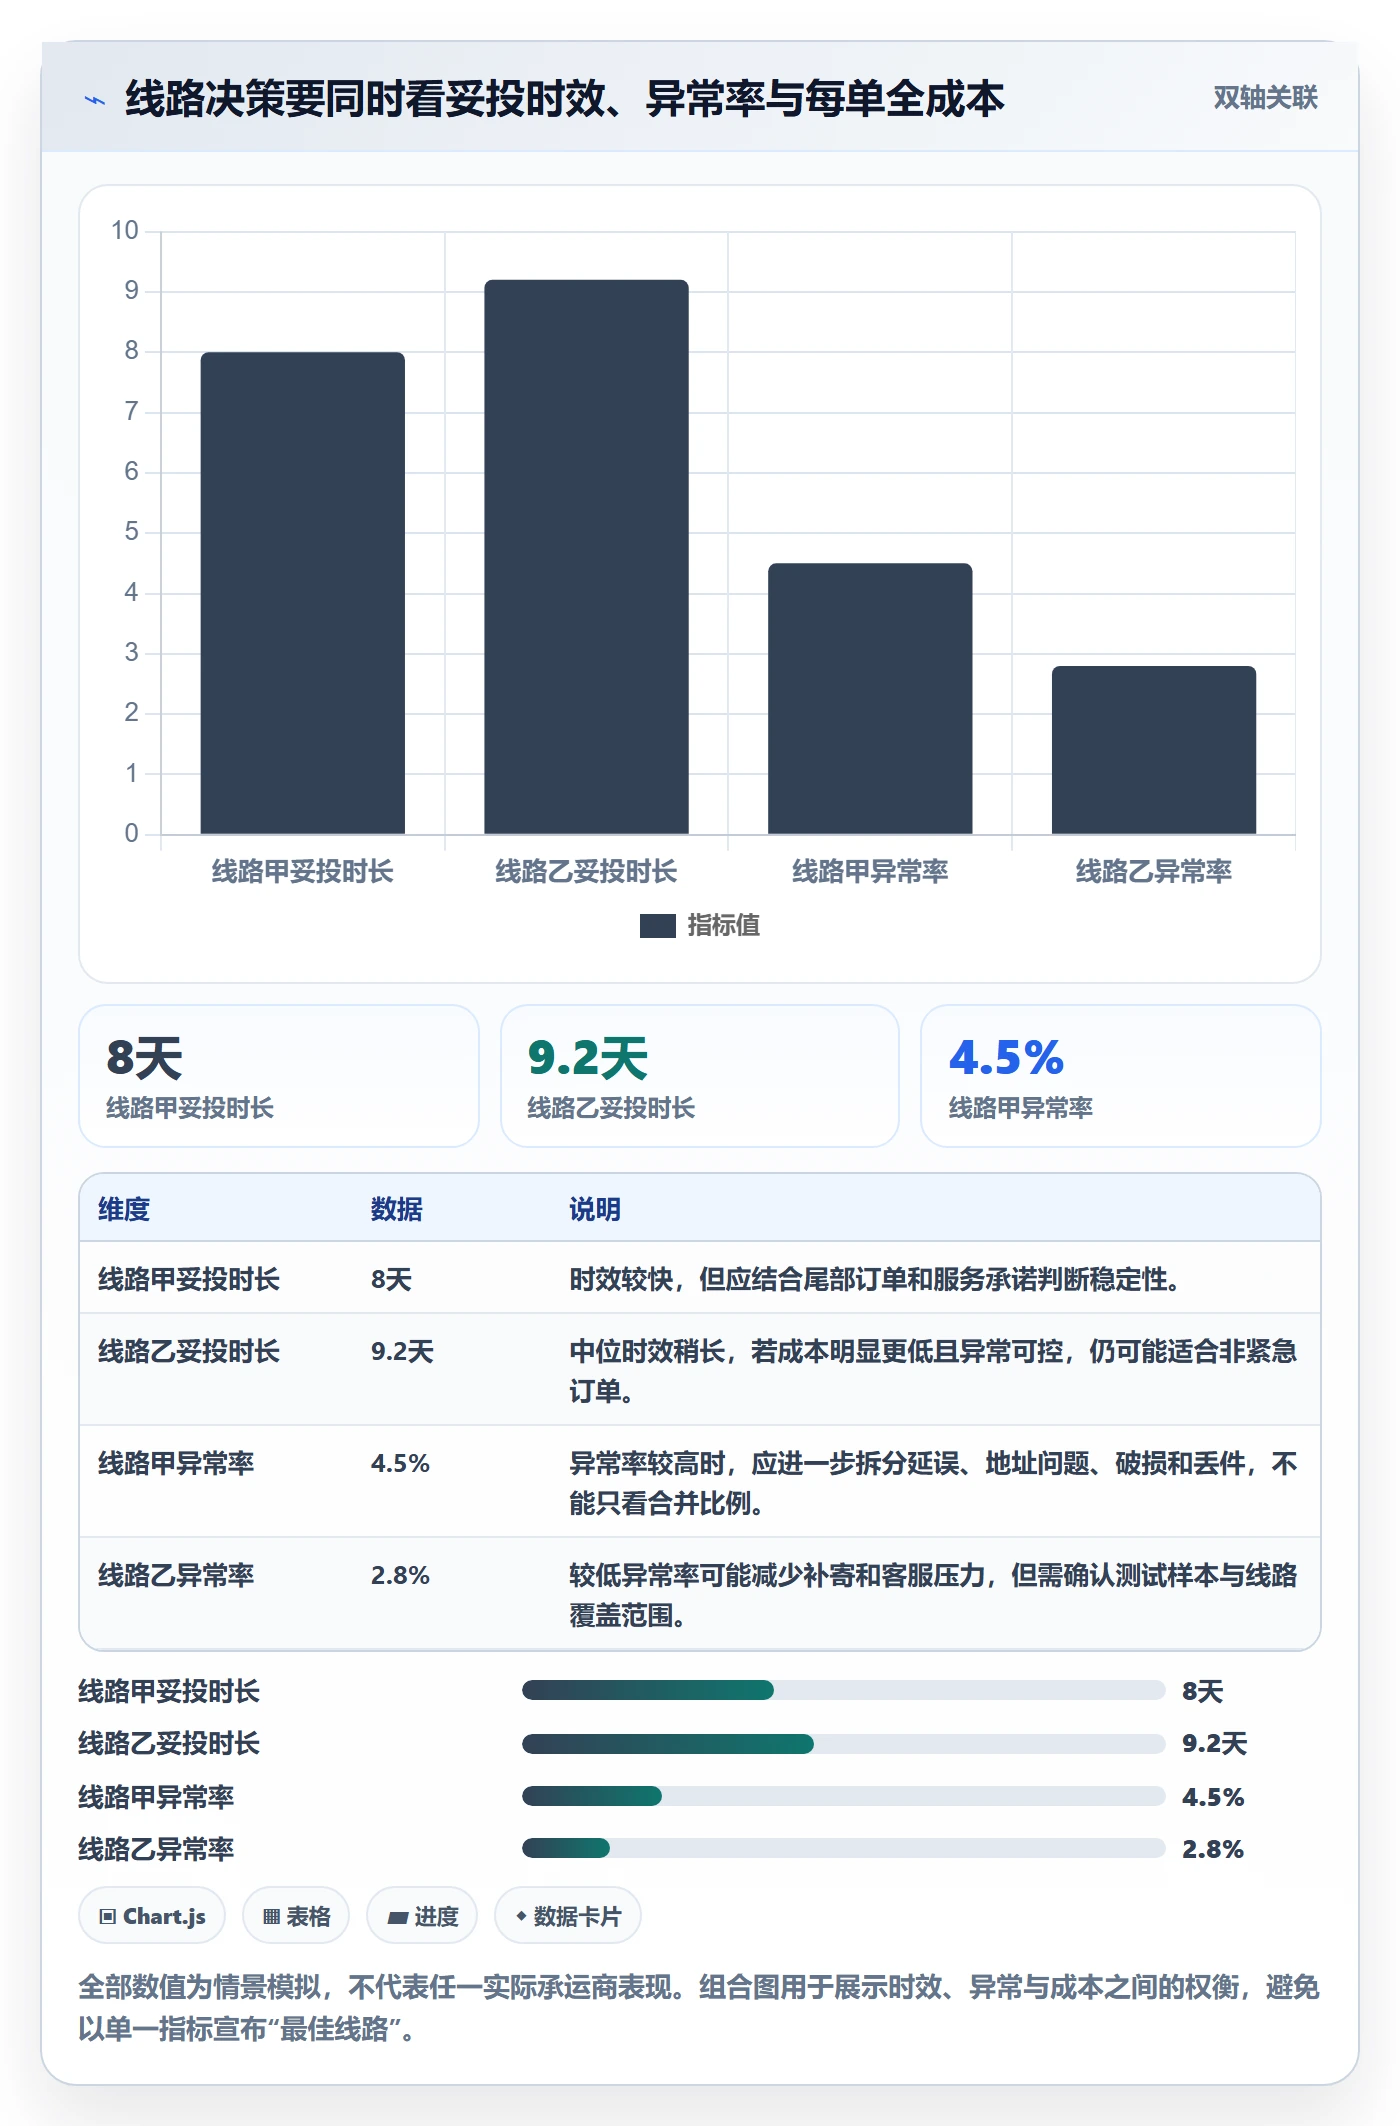Select the 2.8% cell in the table
This screenshot has width=1400, height=2126.
400,1576
